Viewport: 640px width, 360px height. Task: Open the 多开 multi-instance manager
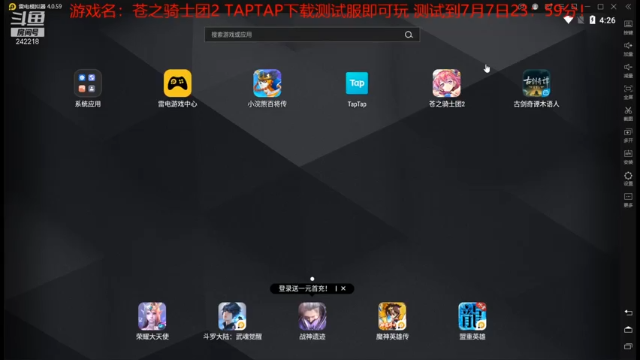[628, 135]
